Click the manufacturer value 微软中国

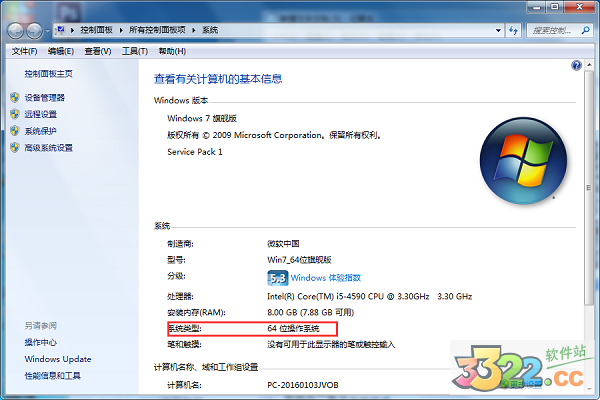coord(283,244)
